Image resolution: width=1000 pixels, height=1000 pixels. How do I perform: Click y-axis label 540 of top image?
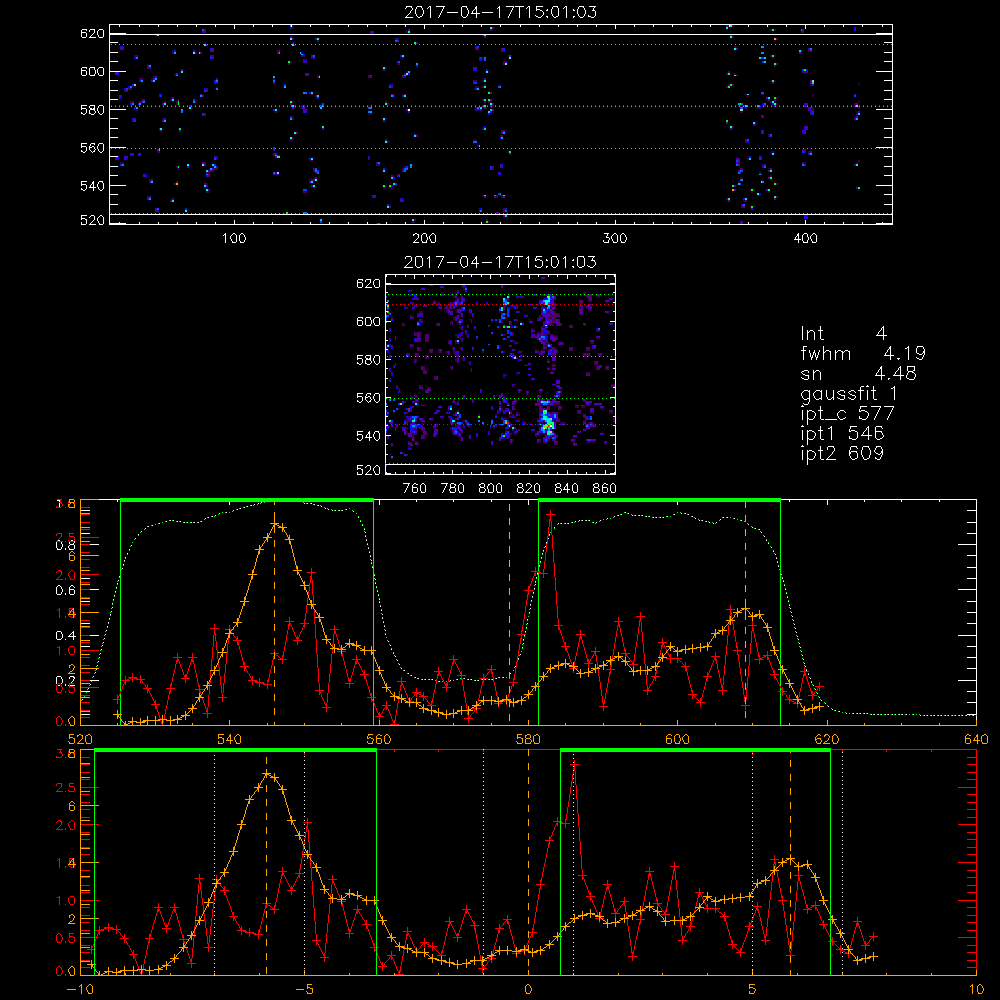coord(92,186)
